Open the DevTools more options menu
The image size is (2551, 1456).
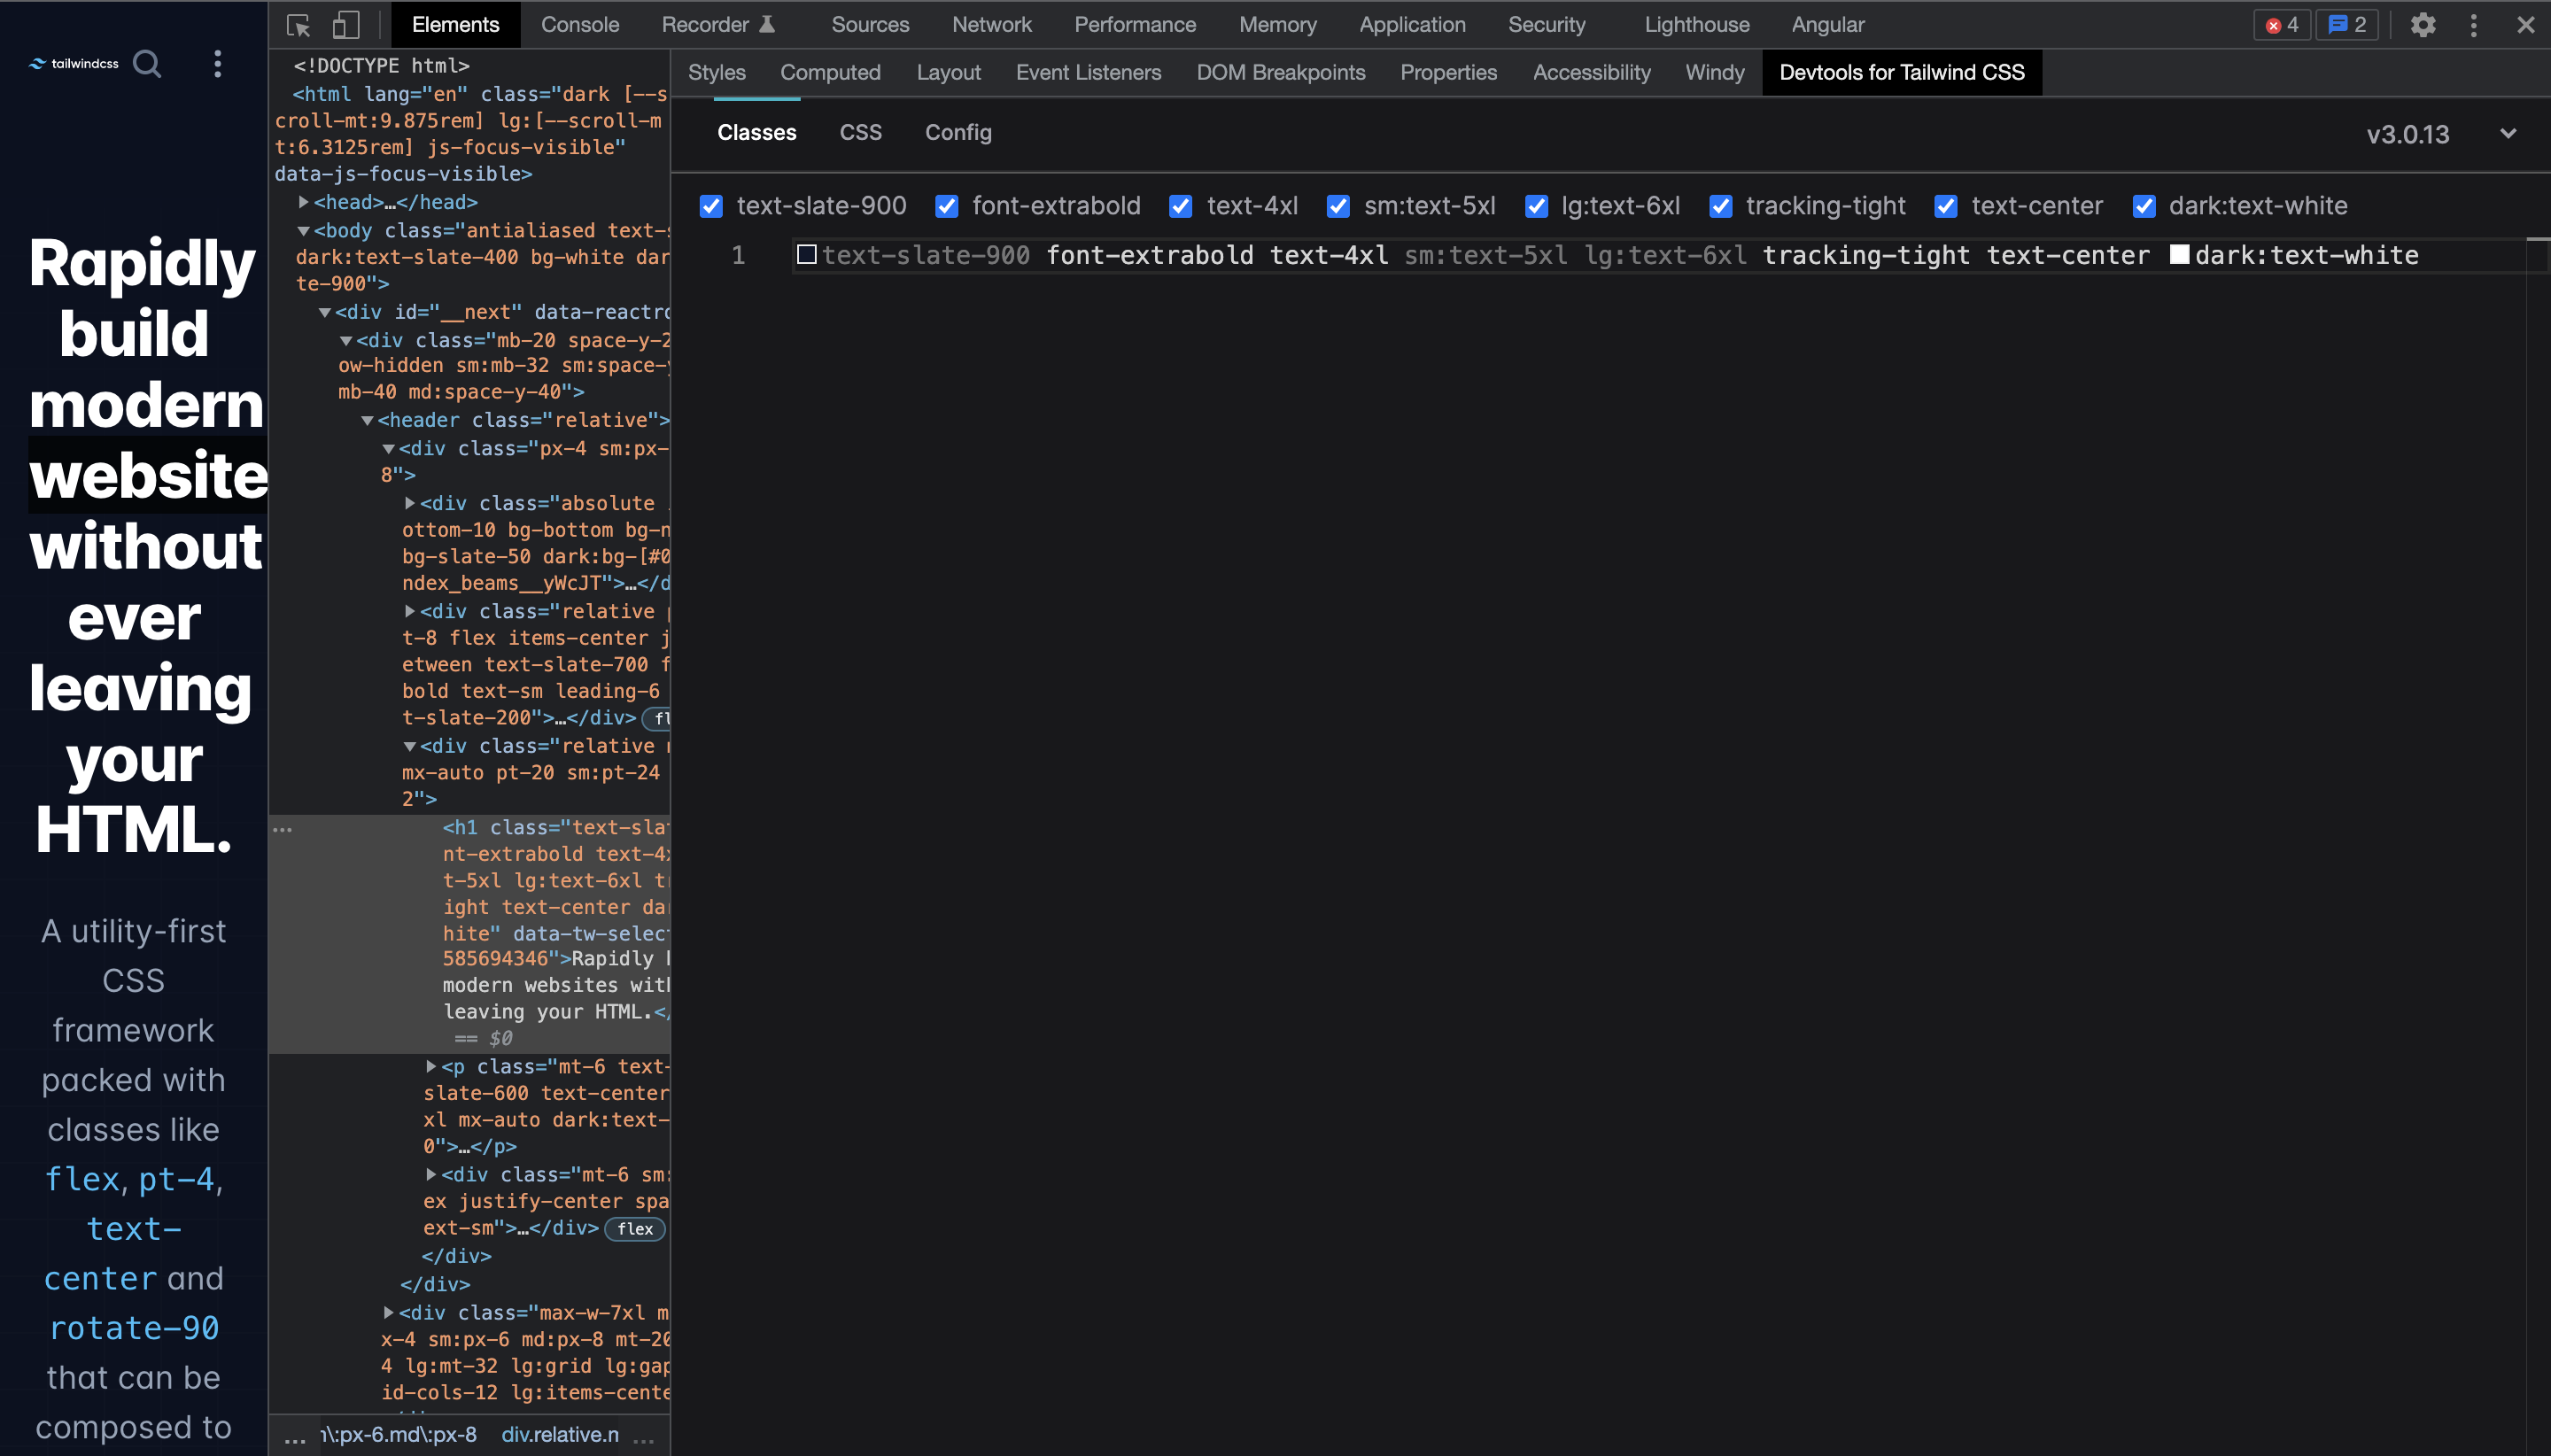2474,25
